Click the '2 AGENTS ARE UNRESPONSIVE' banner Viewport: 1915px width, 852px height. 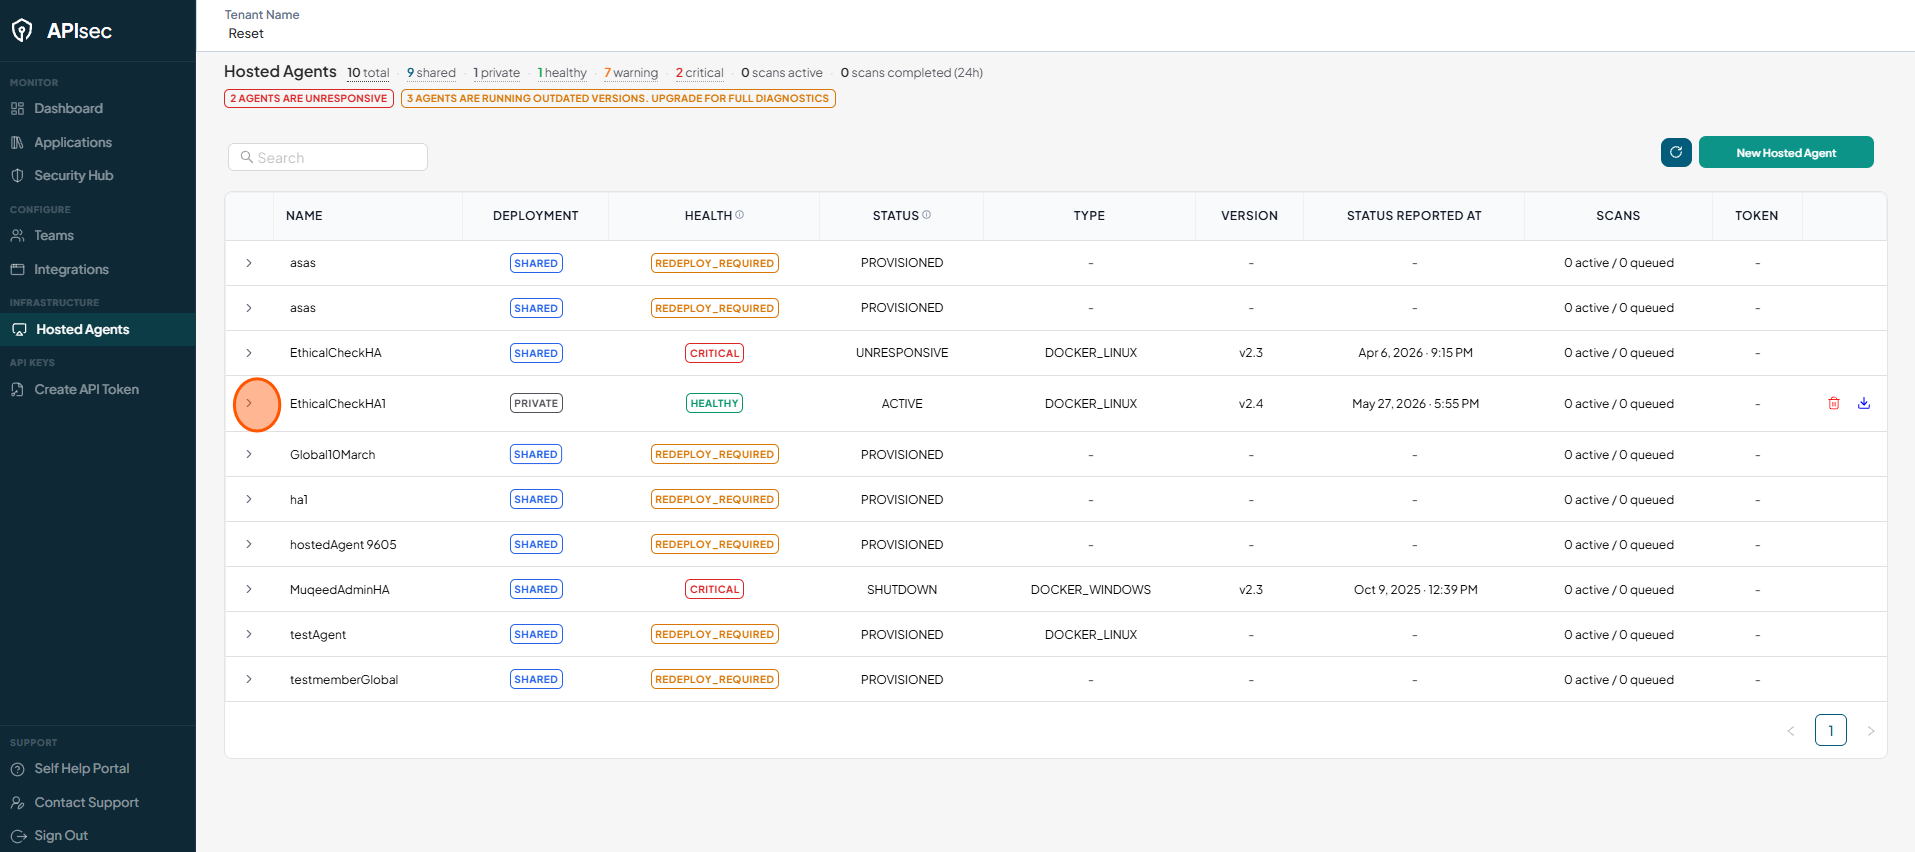click(x=309, y=98)
